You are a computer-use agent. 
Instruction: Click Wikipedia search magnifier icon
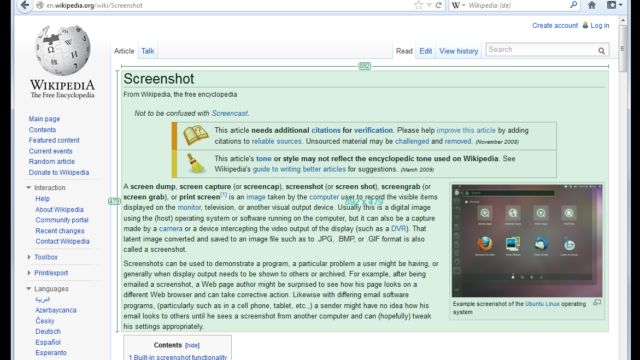(601, 51)
